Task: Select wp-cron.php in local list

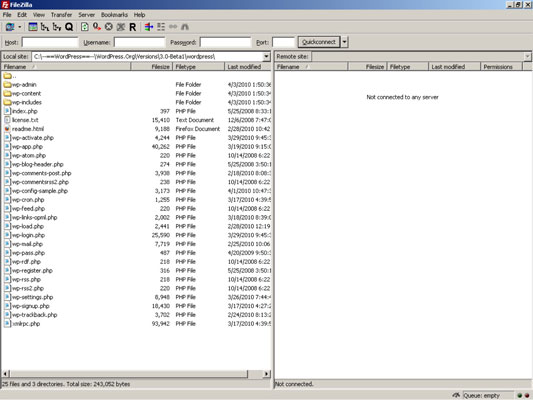Action: tap(28, 199)
